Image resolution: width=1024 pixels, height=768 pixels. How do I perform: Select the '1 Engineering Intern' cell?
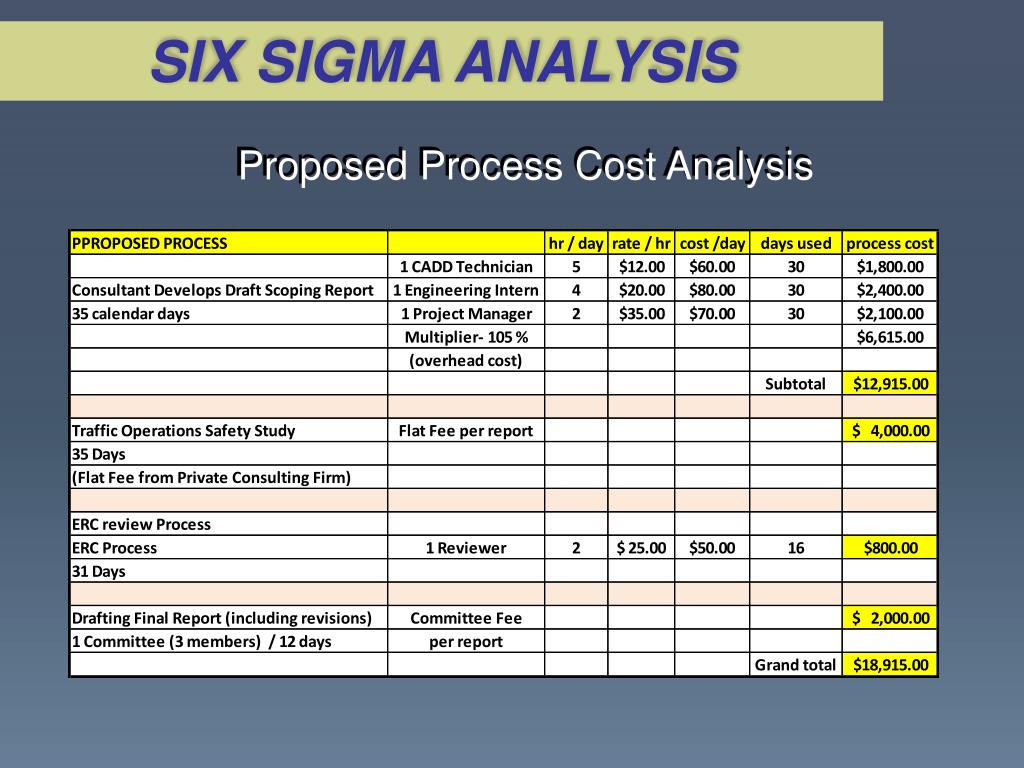click(466, 290)
